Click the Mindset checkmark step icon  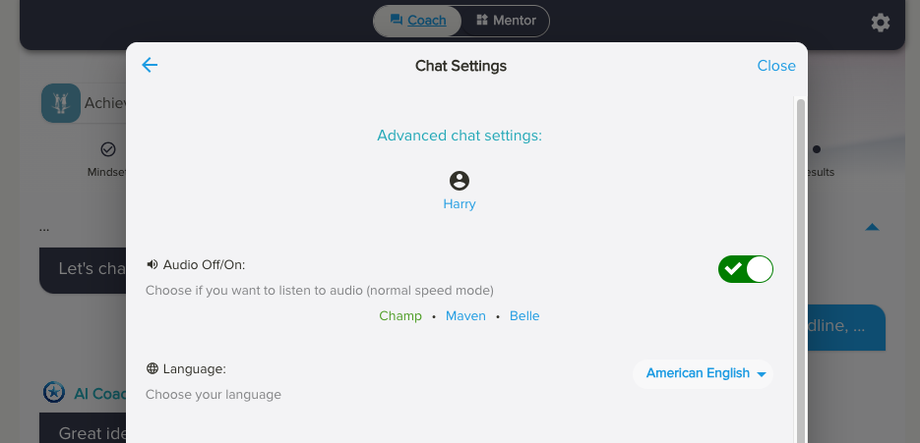point(108,150)
